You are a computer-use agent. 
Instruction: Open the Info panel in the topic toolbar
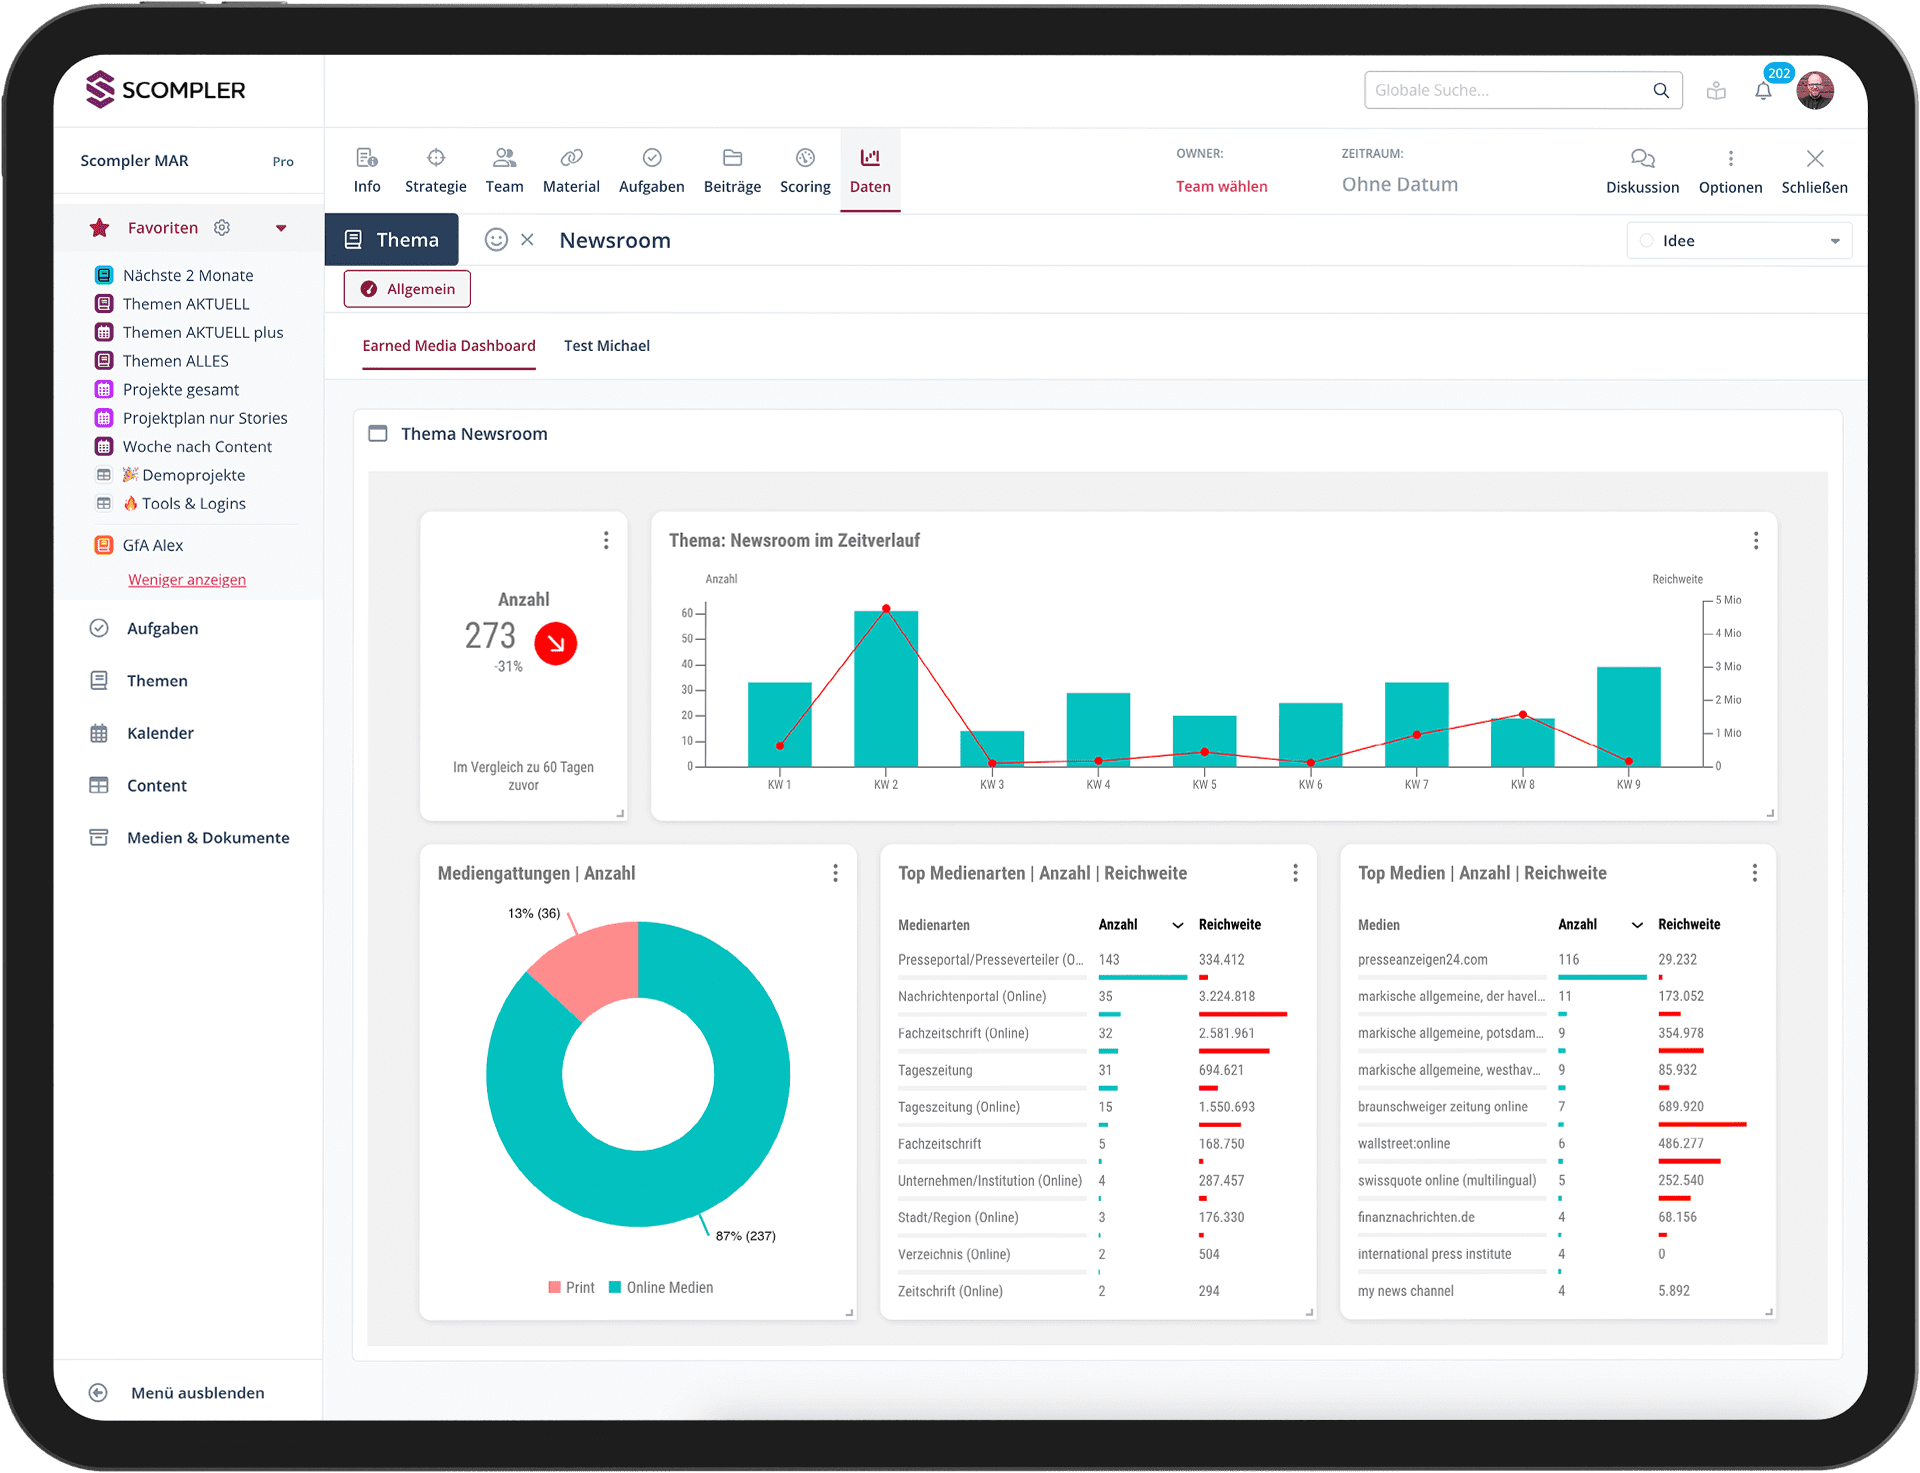[x=367, y=168]
